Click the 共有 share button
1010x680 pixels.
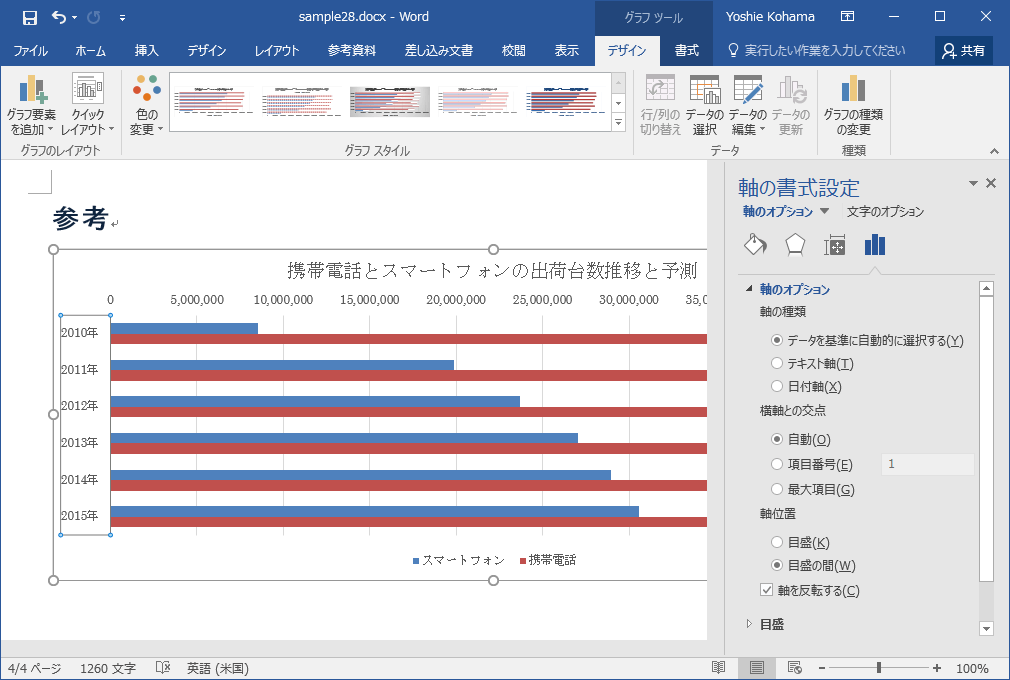pos(964,51)
